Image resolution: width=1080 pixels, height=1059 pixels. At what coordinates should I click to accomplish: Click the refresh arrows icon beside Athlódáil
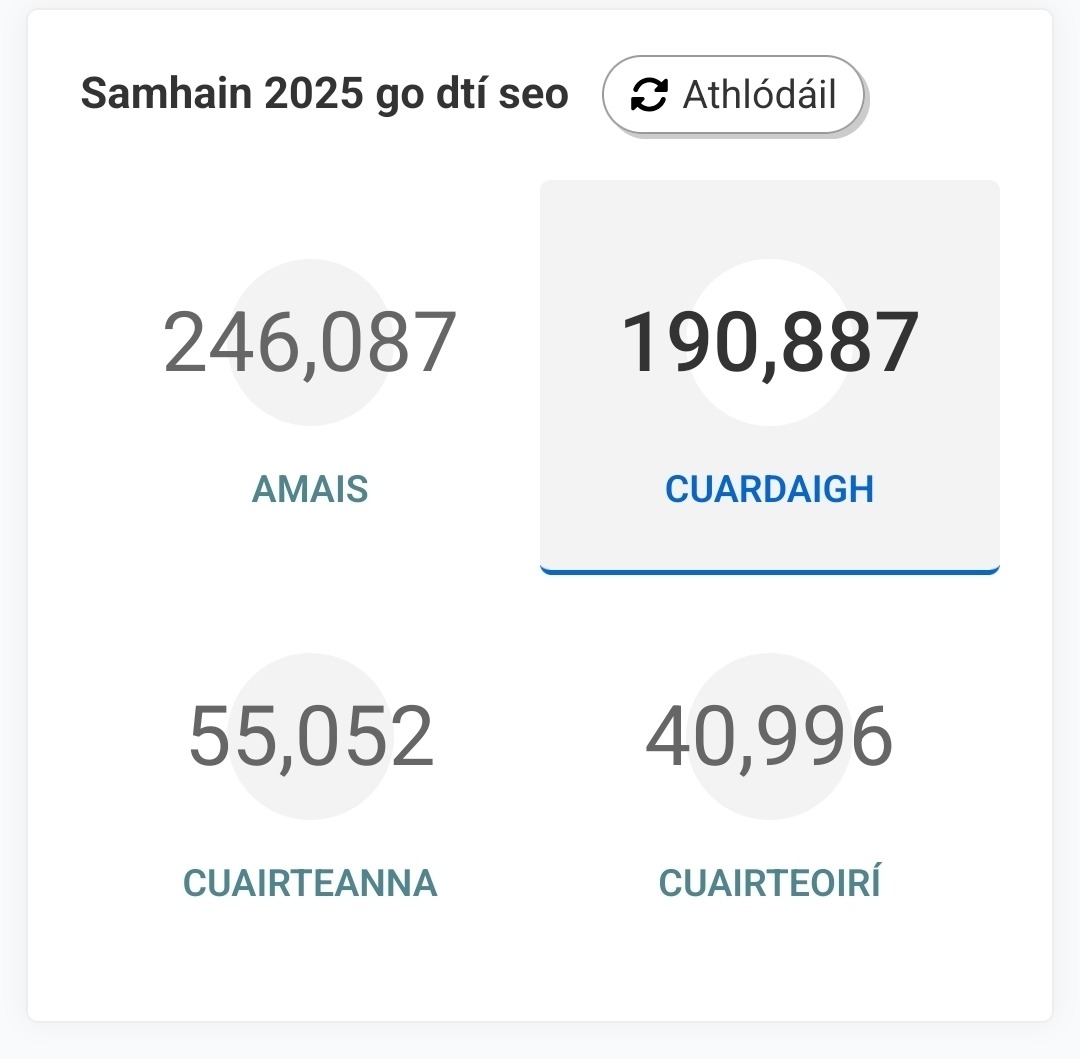(x=649, y=95)
